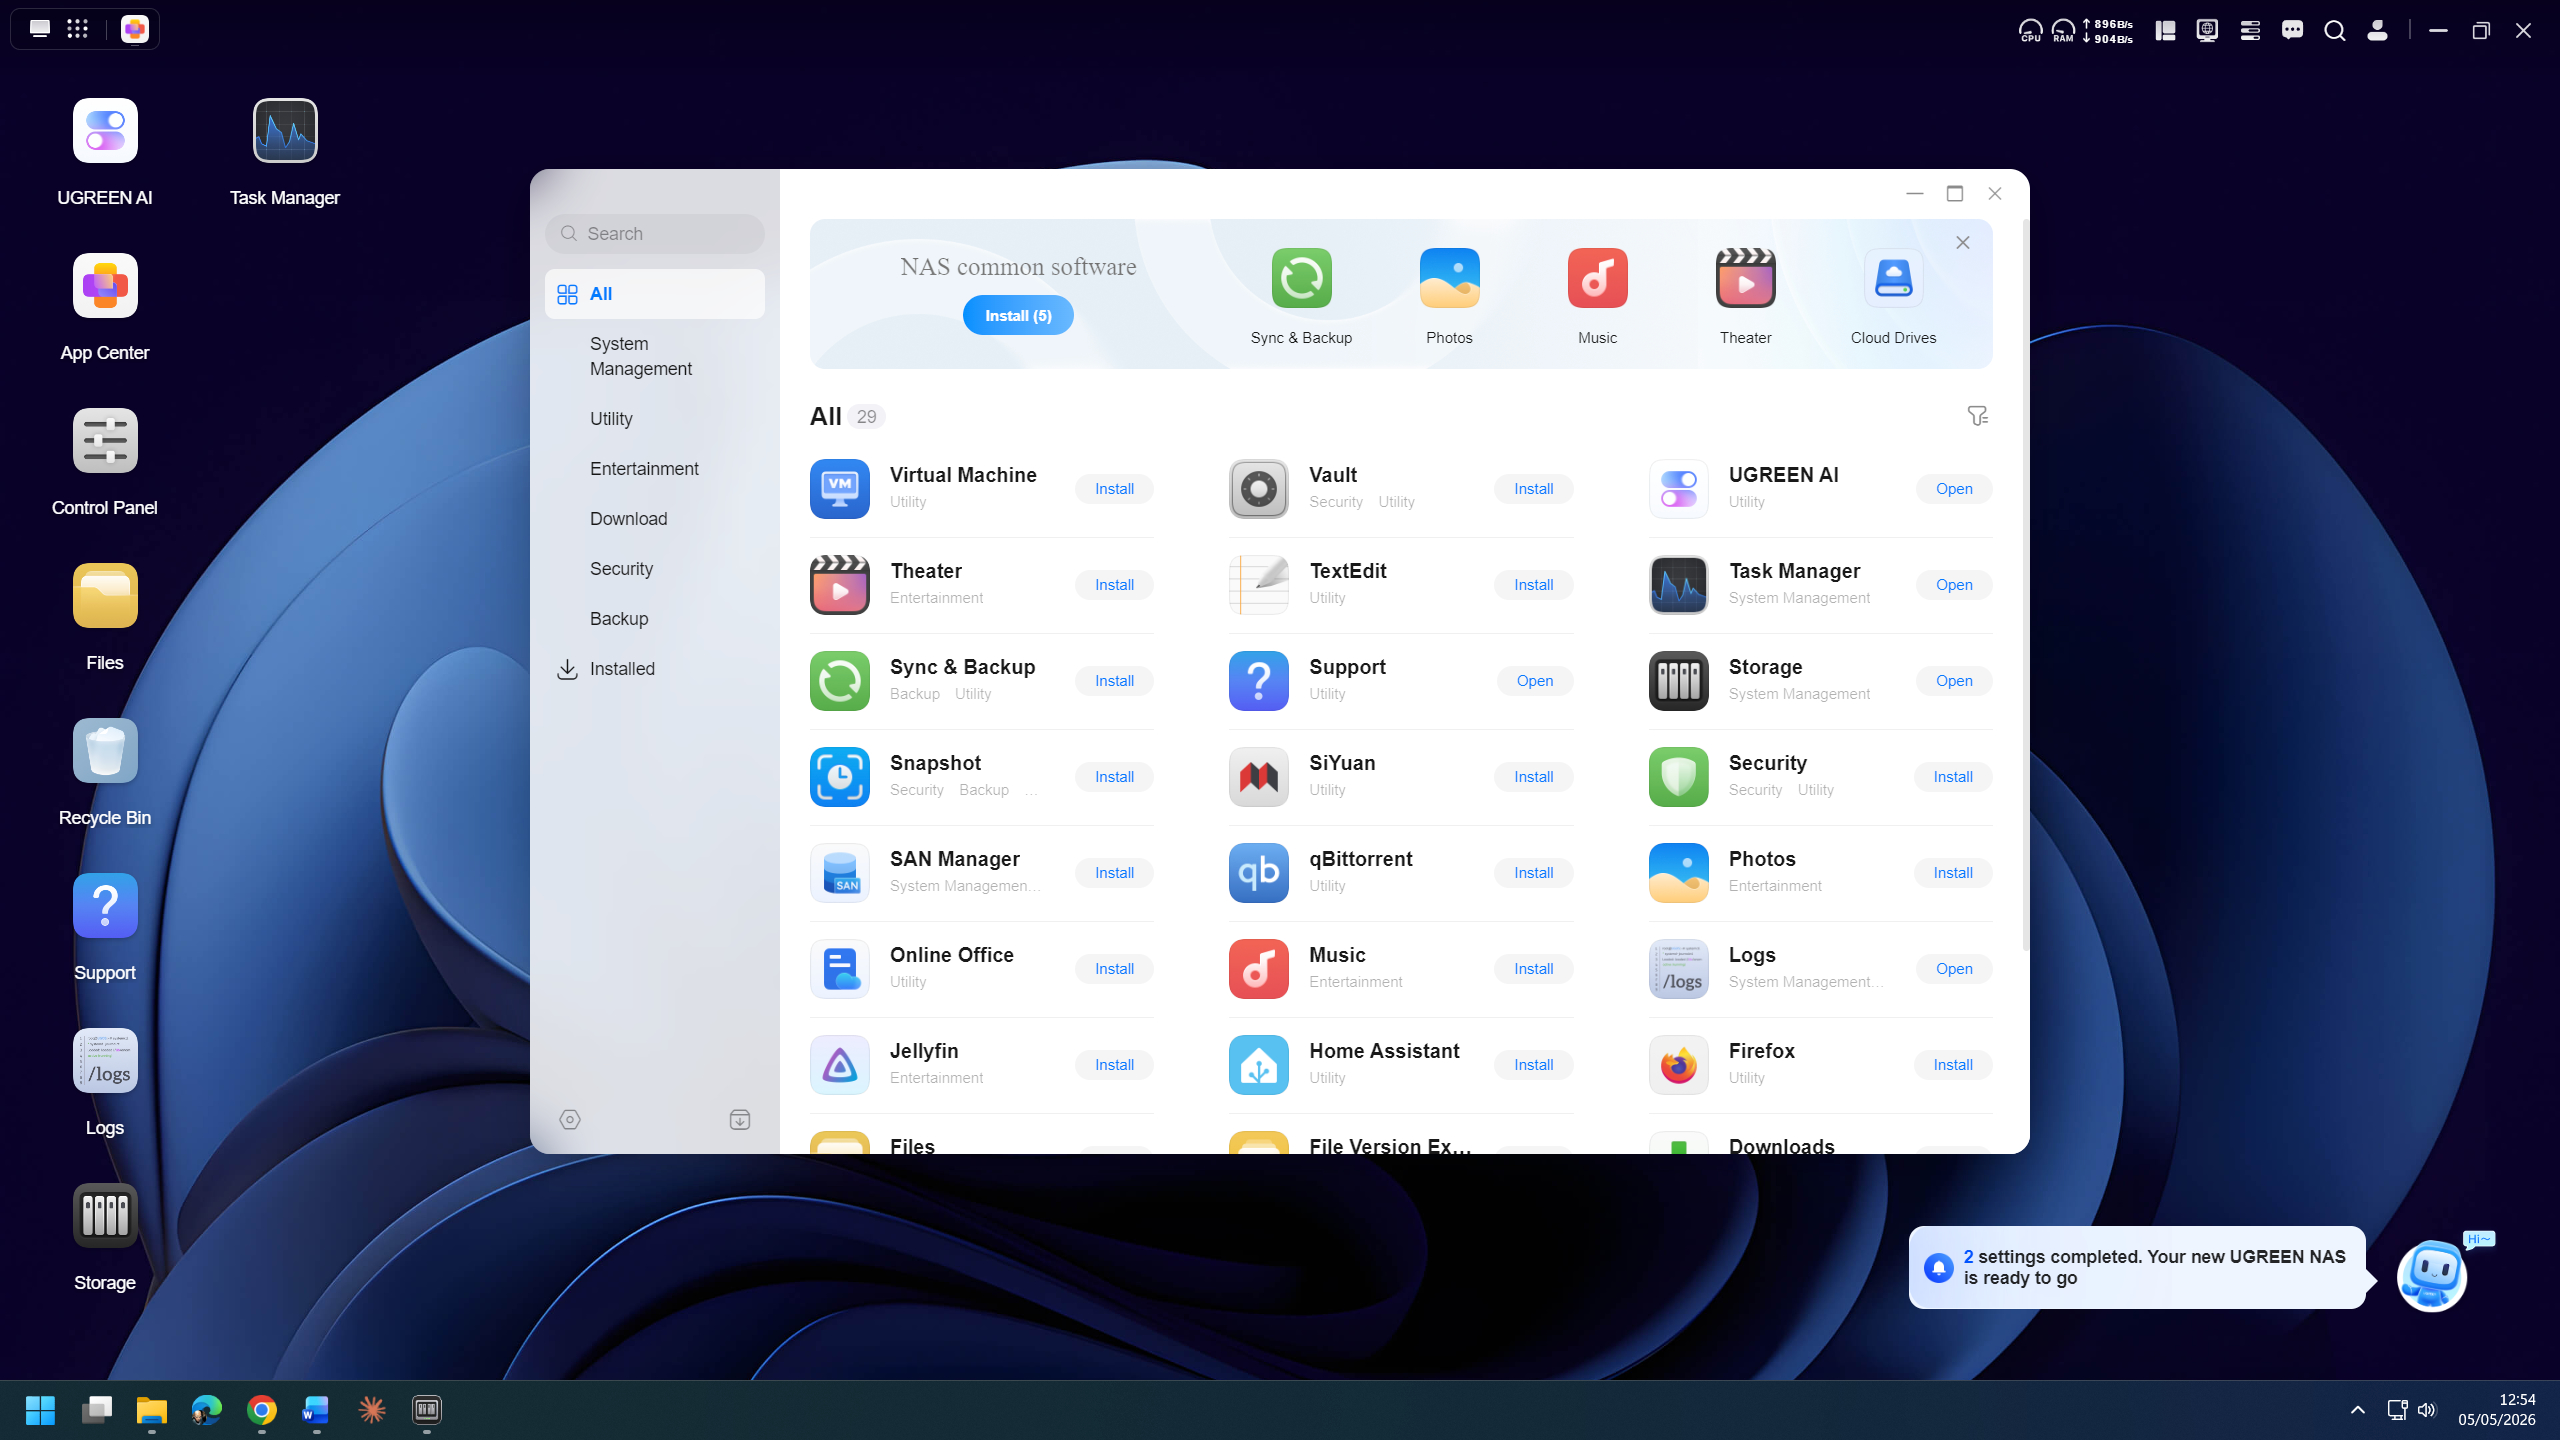The height and width of the screenshot is (1440, 2560).
Task: Open Windows Start menu
Action: (x=40, y=1410)
